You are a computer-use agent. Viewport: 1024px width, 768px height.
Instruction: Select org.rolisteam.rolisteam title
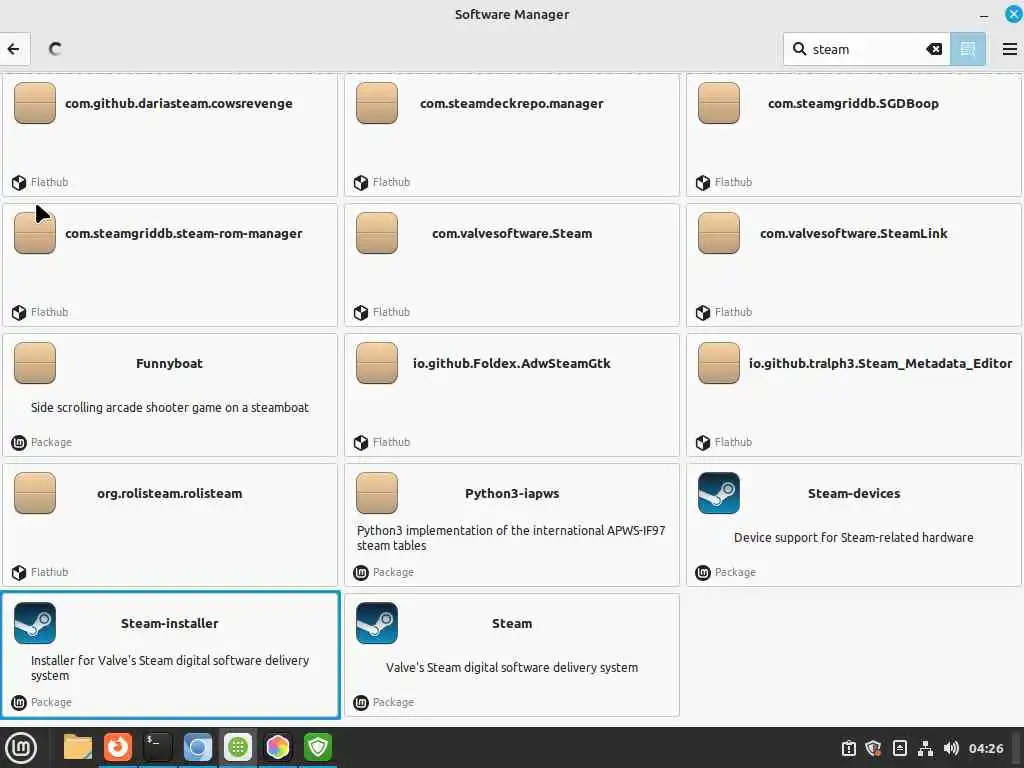coord(170,494)
